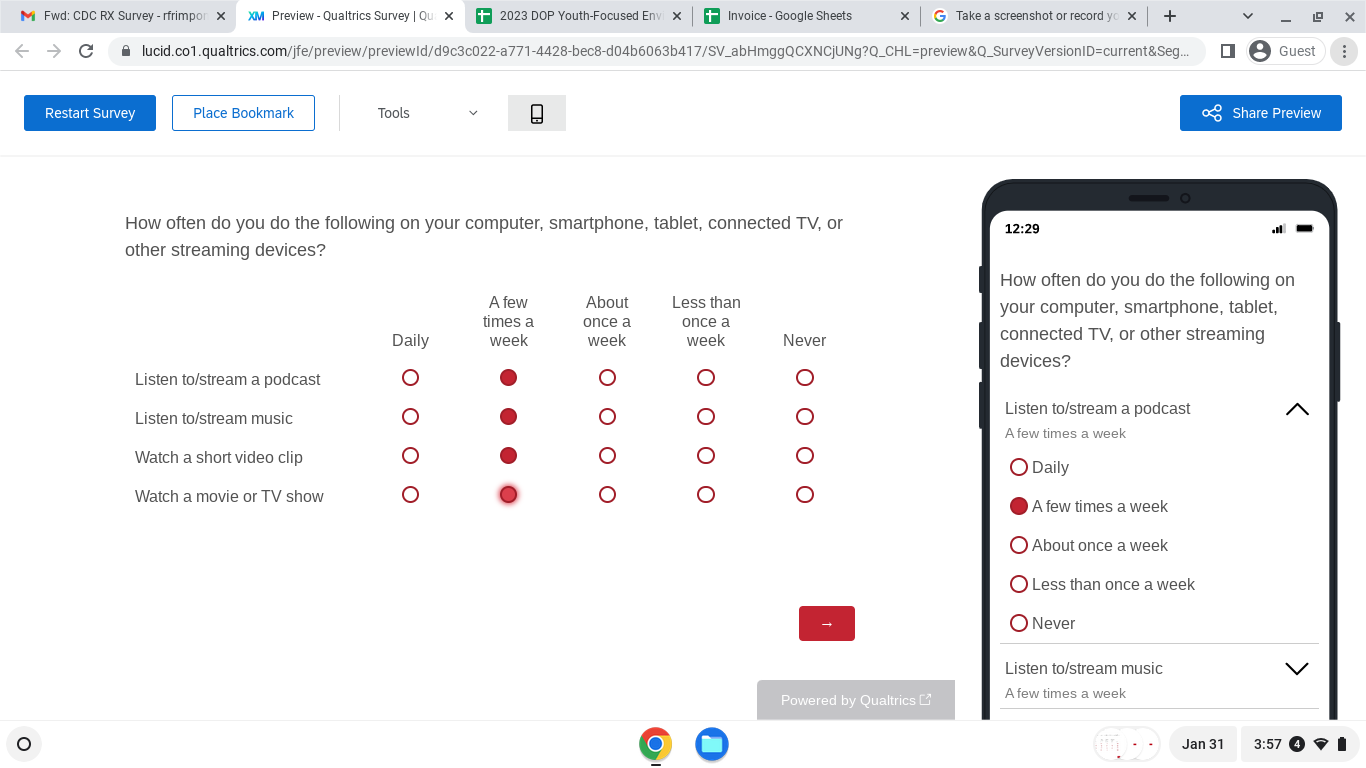Image resolution: width=1366 pixels, height=768 pixels.
Task: Open the Chrome three-dot menu
Action: [1344, 51]
